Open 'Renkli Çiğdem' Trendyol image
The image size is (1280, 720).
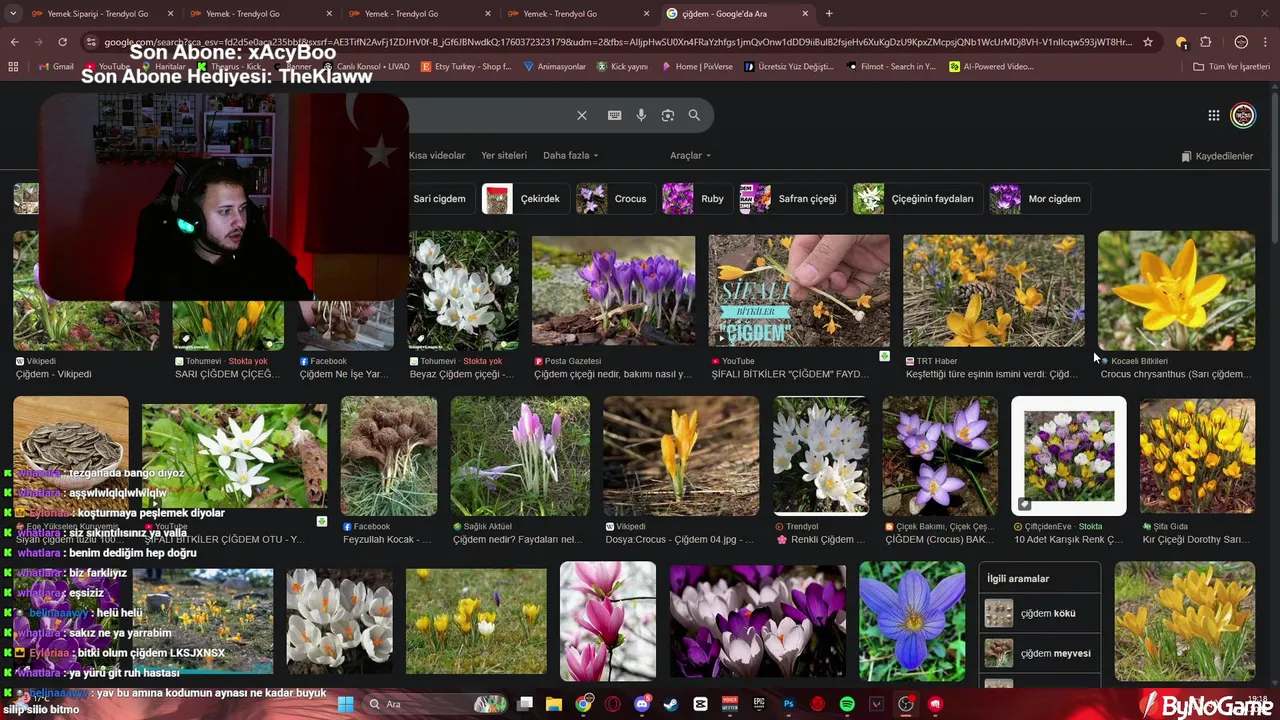point(820,456)
